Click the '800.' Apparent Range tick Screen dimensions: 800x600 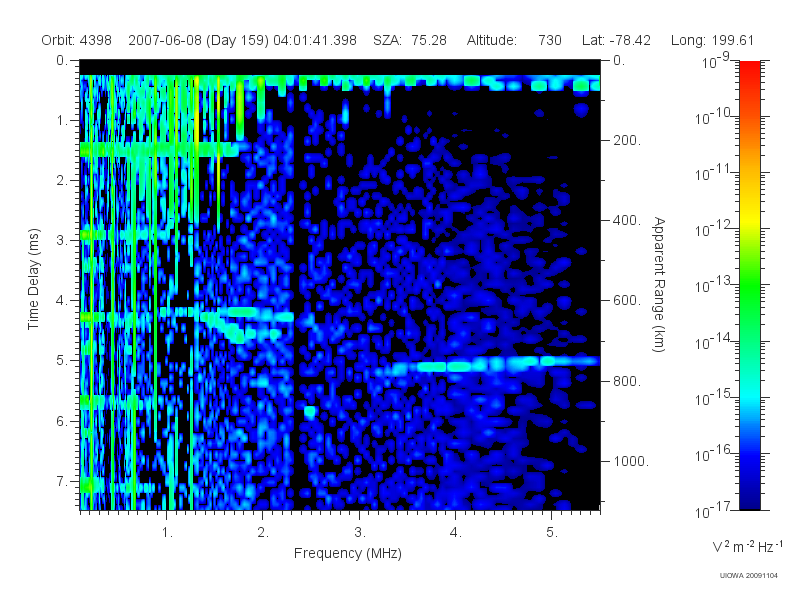[x=627, y=381]
